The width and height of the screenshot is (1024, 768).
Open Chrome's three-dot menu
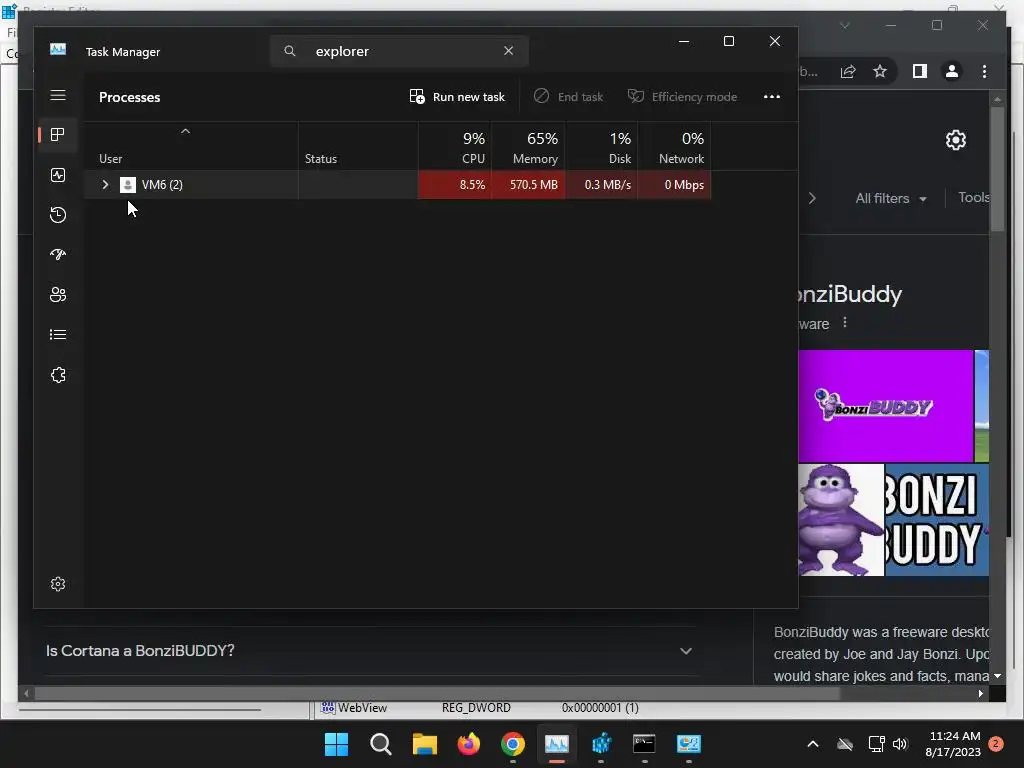(x=984, y=71)
